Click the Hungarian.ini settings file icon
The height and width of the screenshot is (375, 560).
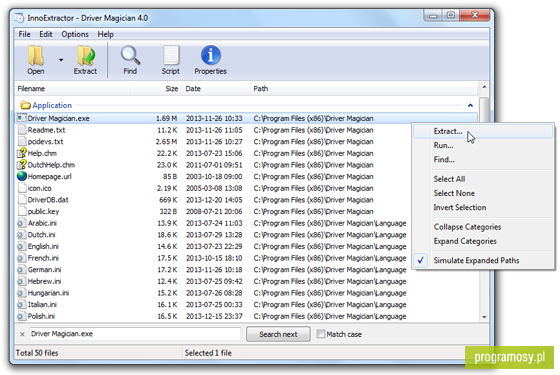(22, 293)
